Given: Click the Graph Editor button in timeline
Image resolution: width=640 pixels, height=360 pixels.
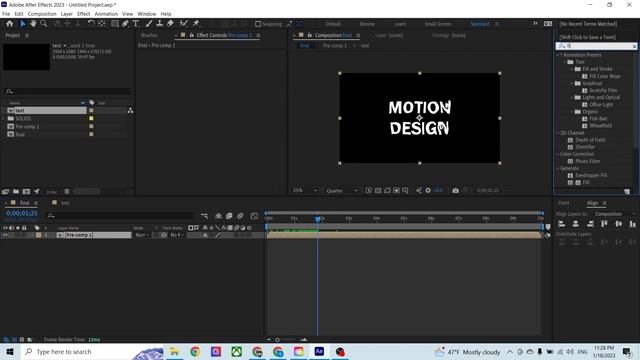Looking at the screenshot, I should pos(254,216).
